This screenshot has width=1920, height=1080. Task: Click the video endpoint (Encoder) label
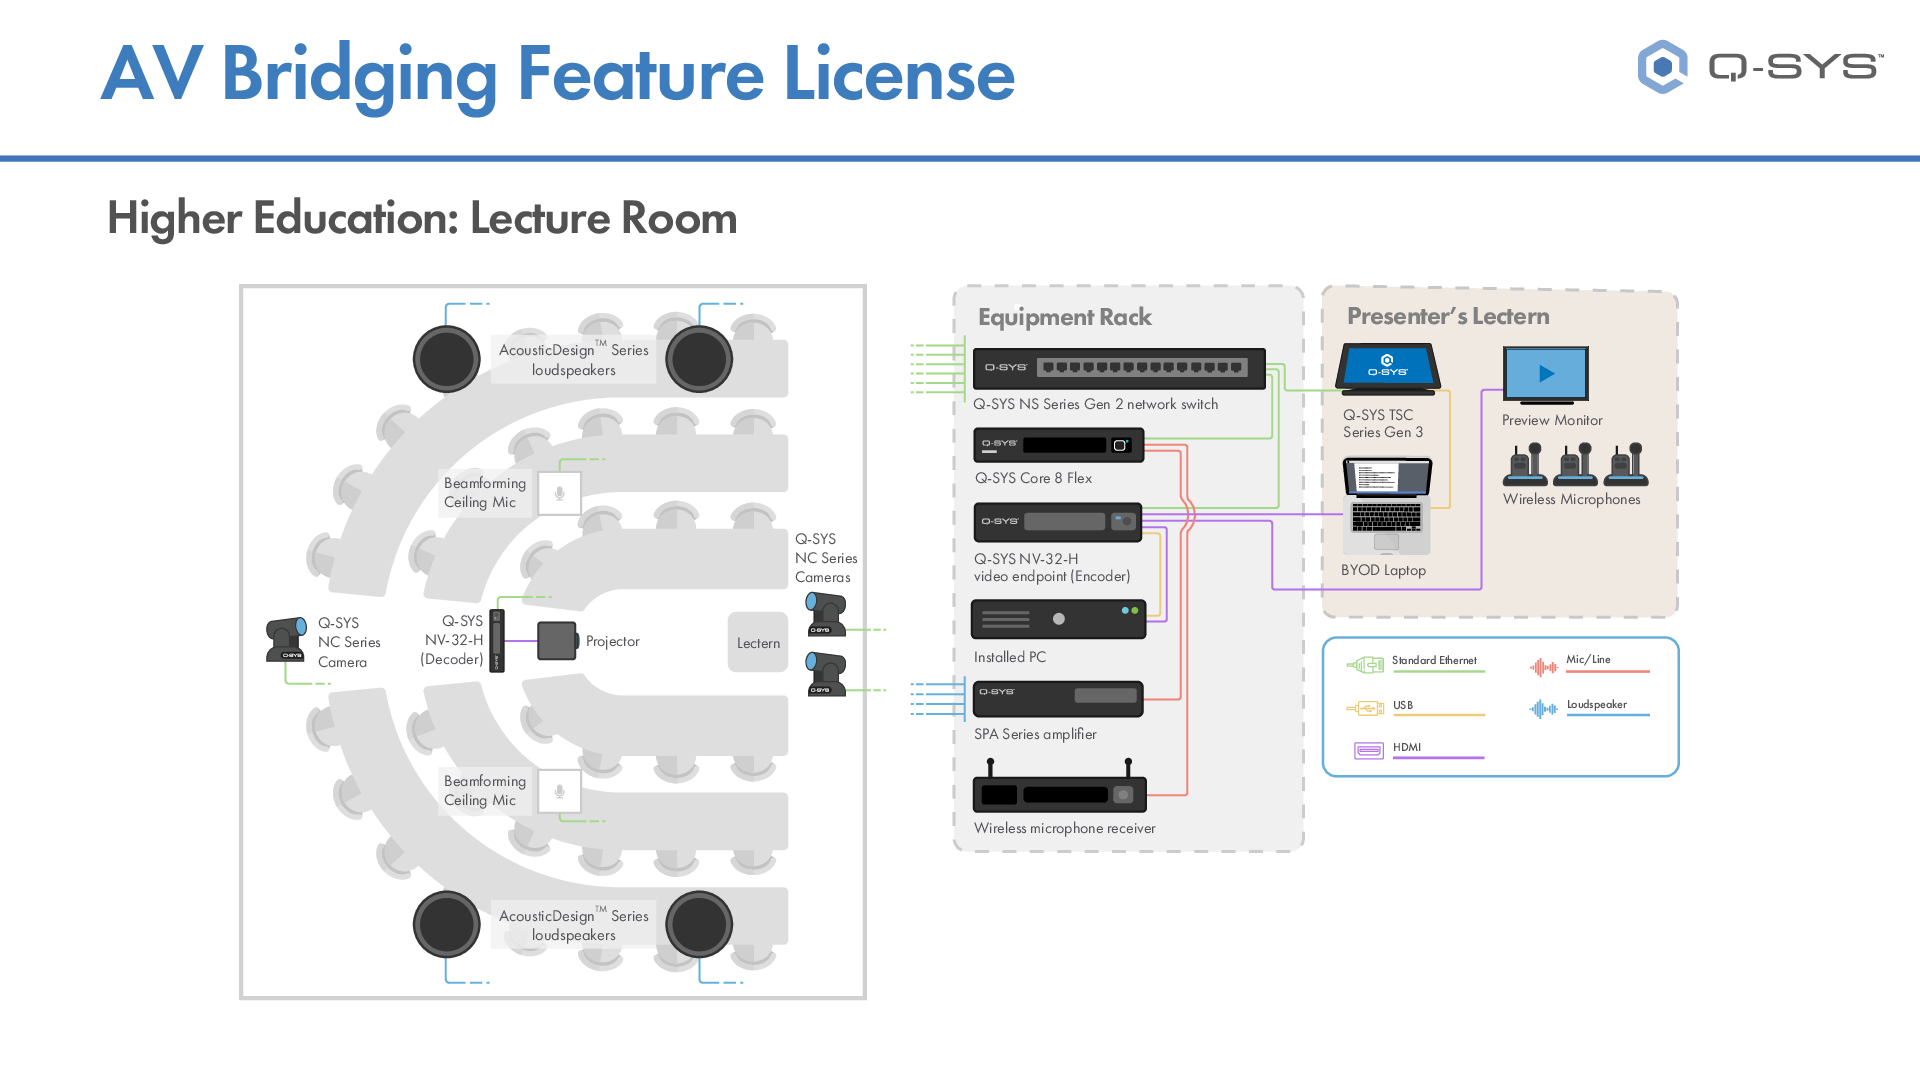tap(1052, 576)
